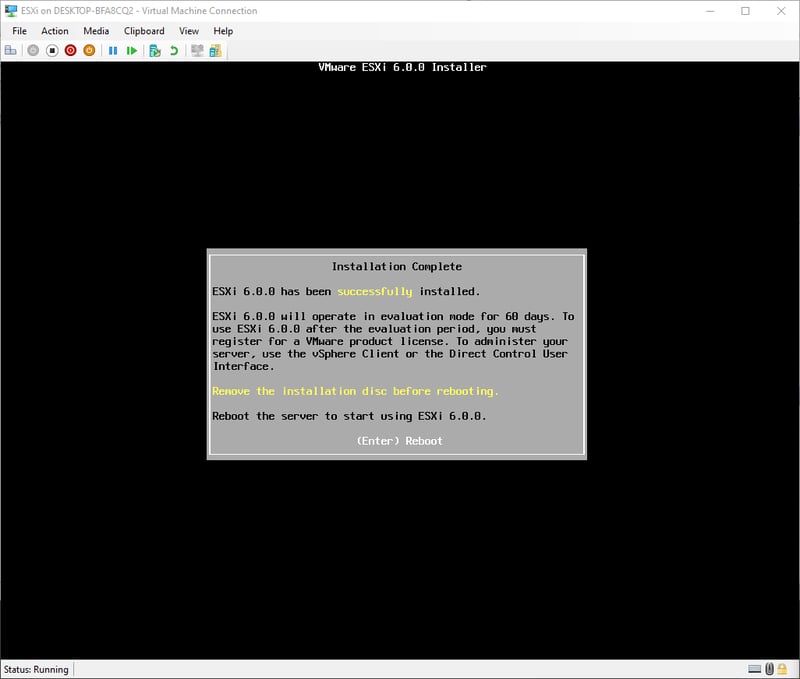Open the File menu
The width and height of the screenshot is (800, 679).
point(19,31)
